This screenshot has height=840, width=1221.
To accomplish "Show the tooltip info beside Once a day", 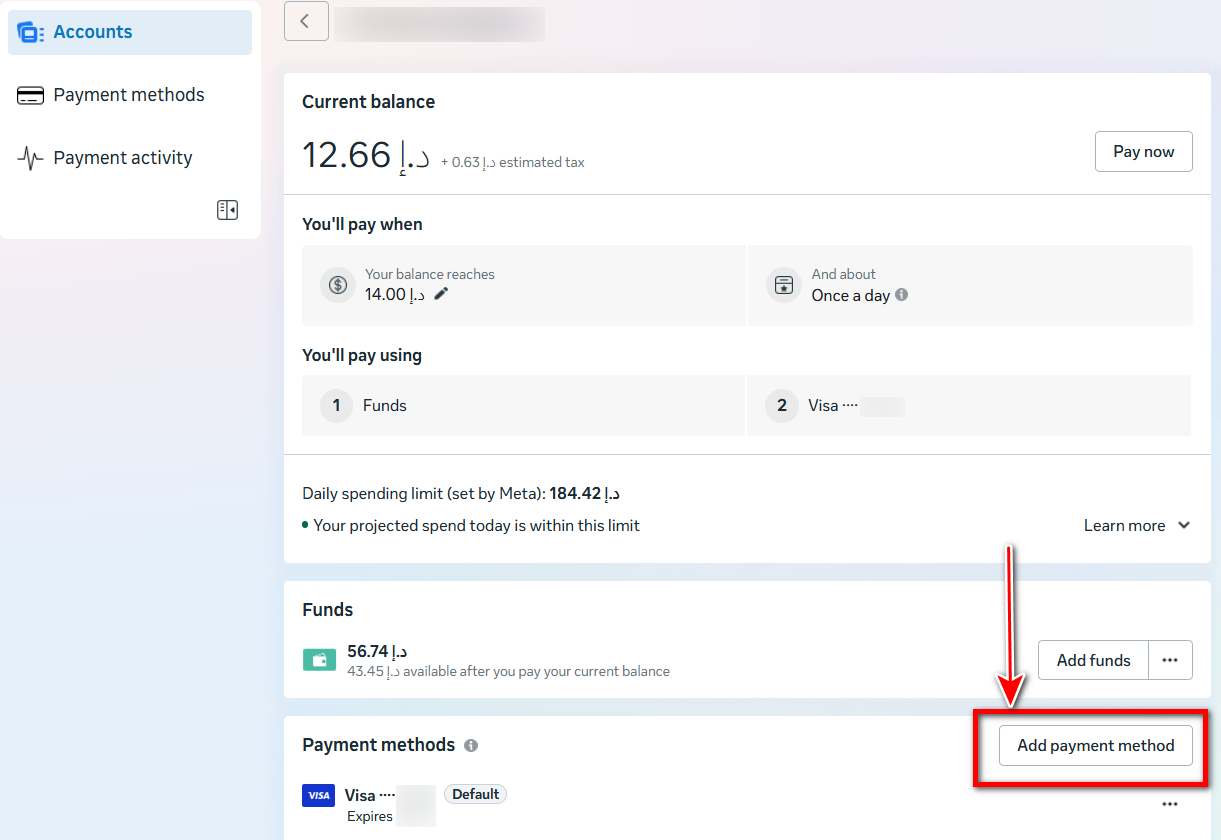I will (x=901, y=295).
